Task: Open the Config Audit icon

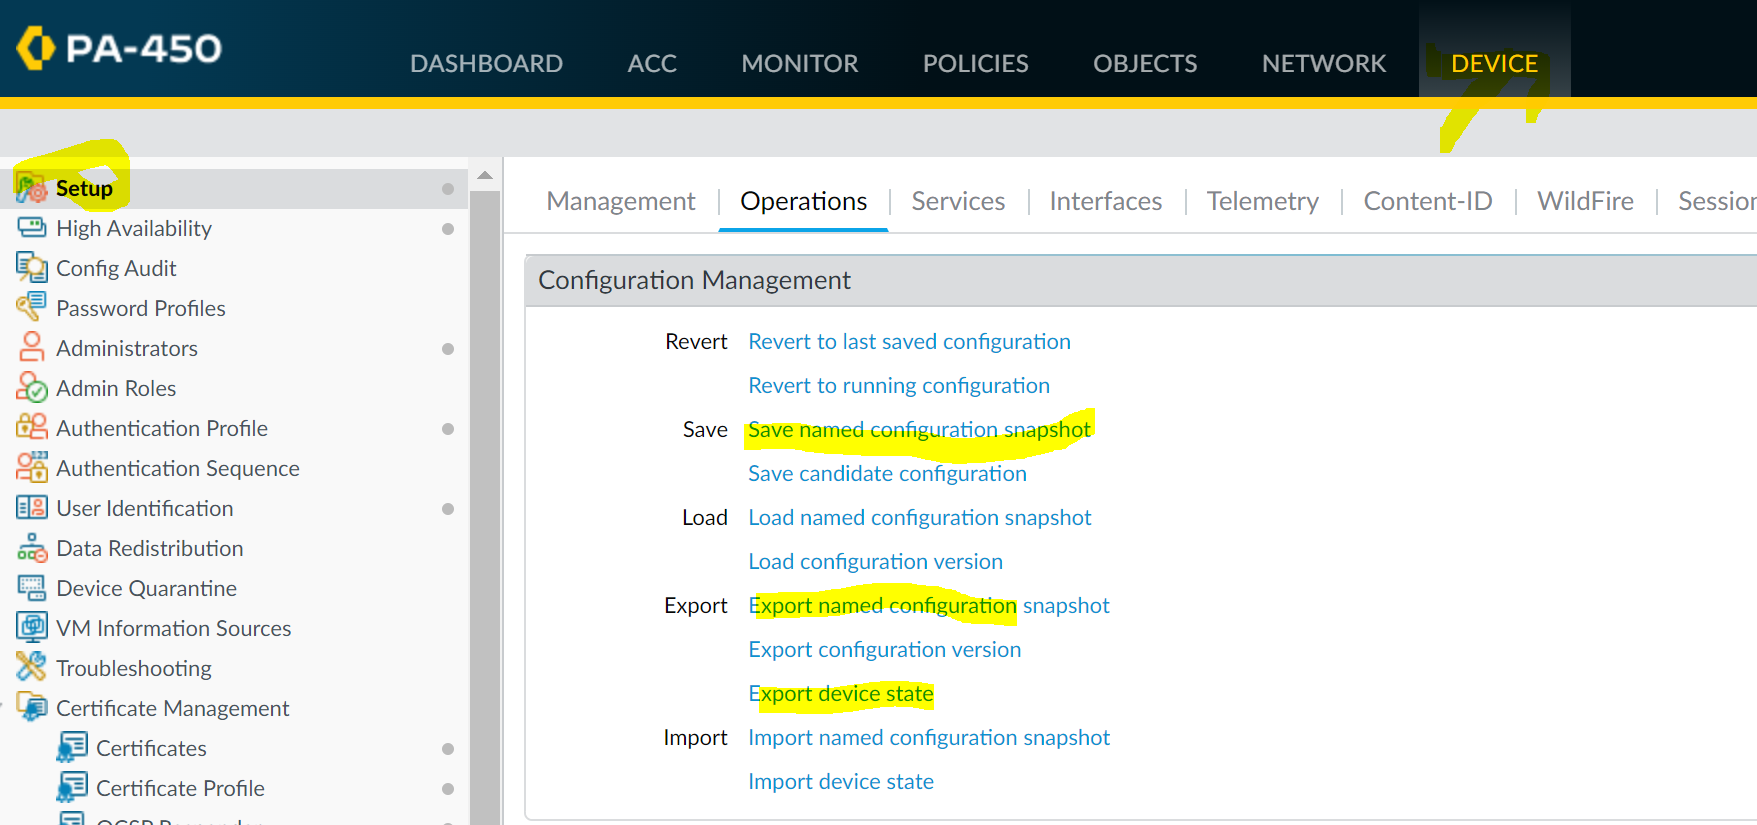Action: [x=31, y=268]
